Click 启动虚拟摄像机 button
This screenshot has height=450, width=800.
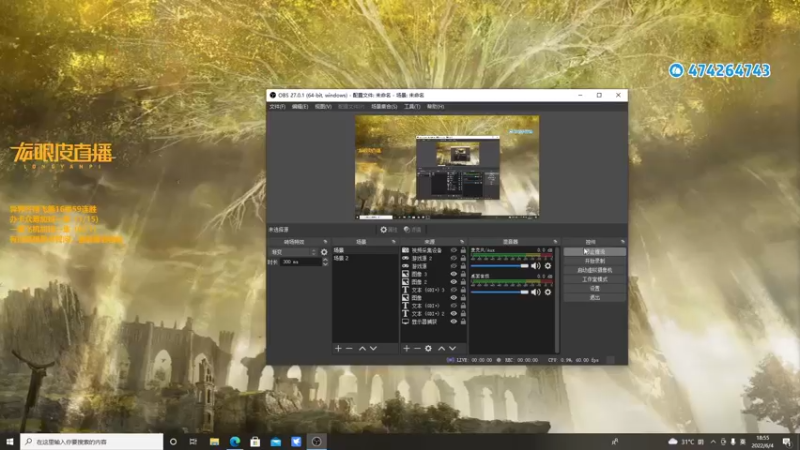point(594,270)
